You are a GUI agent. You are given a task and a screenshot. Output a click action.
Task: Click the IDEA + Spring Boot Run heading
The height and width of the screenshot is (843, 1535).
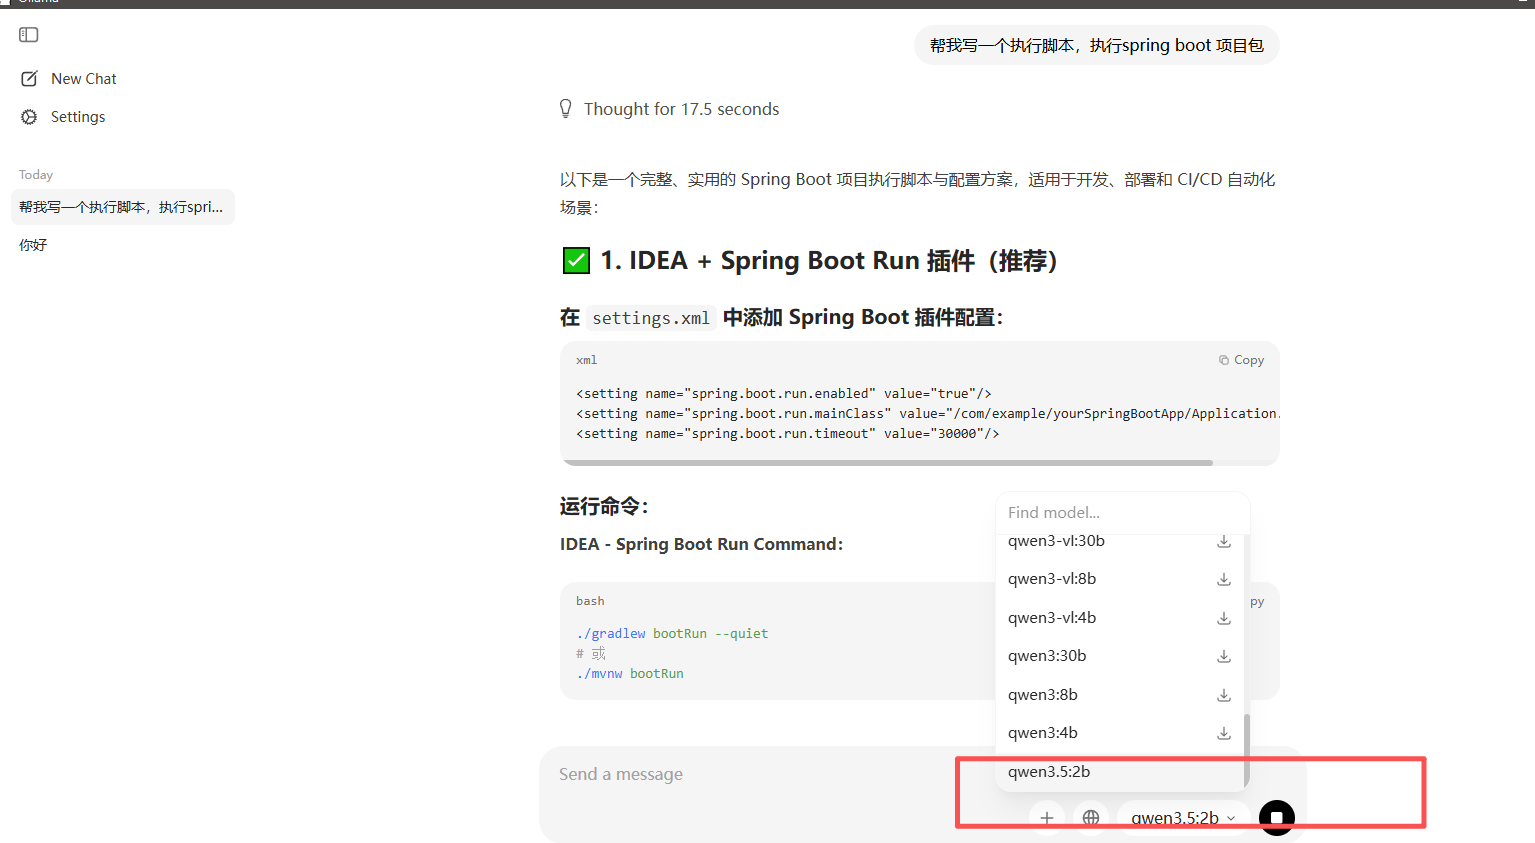(810, 261)
